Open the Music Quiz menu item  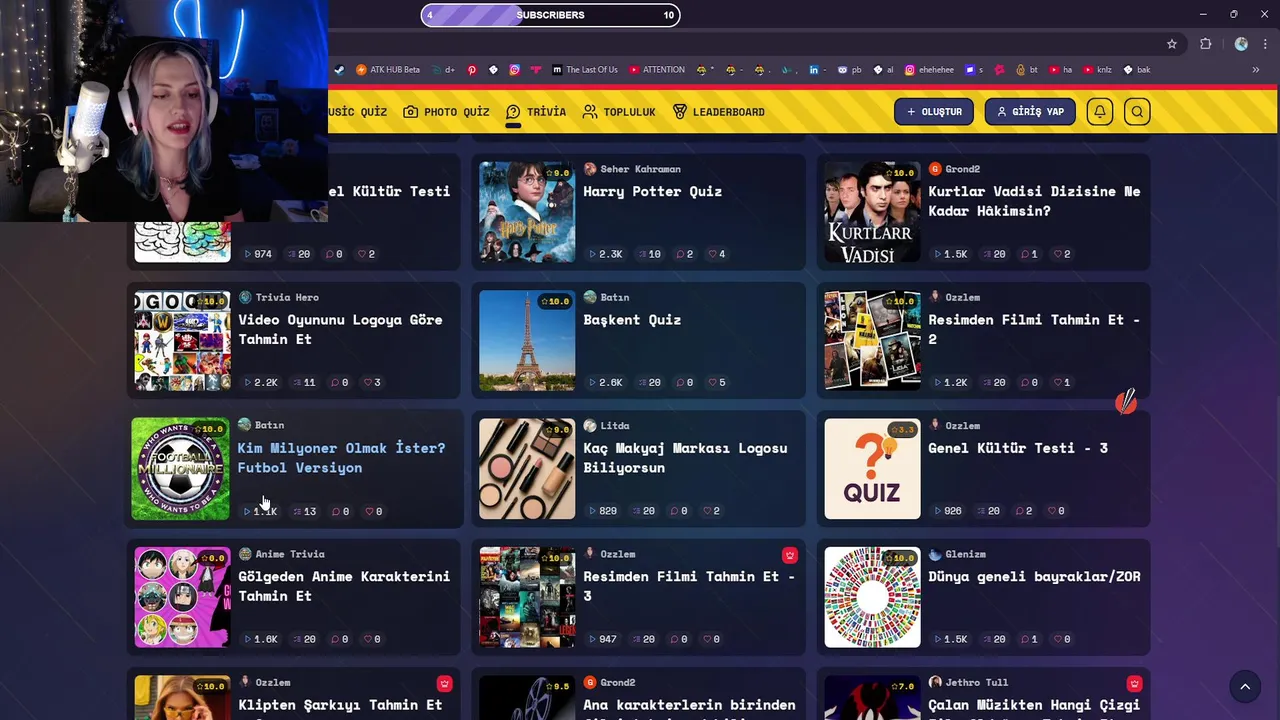(358, 112)
